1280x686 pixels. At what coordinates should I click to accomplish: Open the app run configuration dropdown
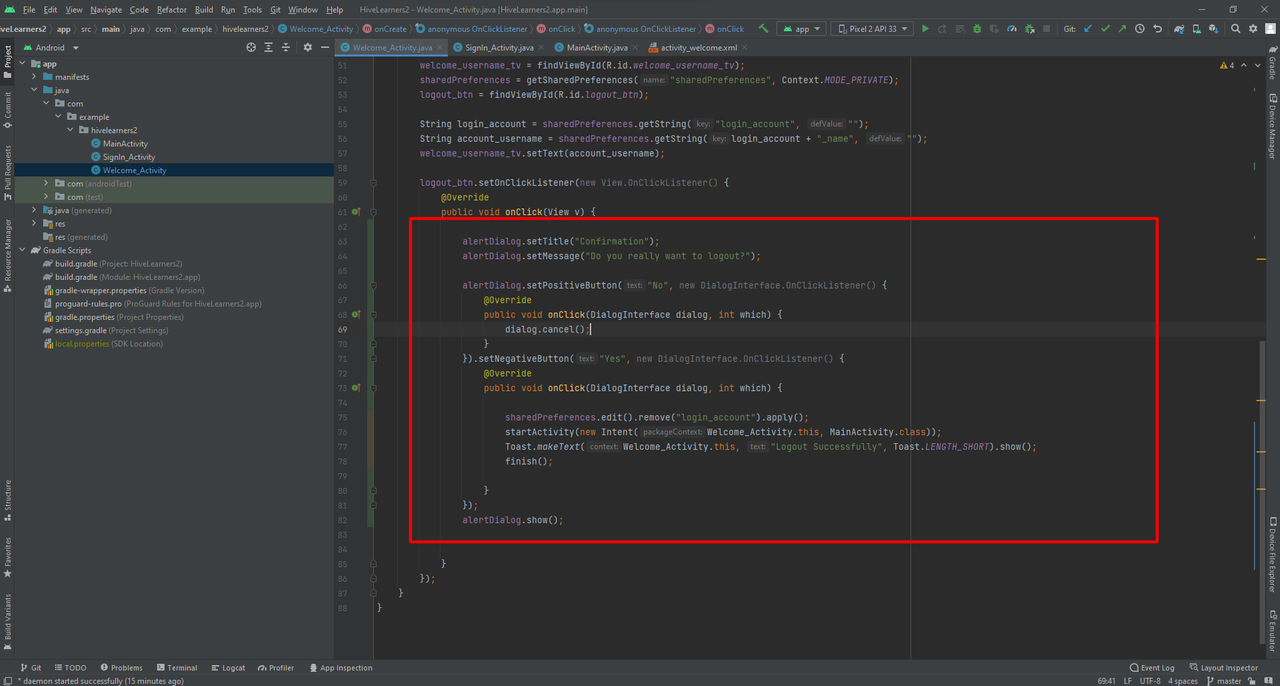point(802,29)
